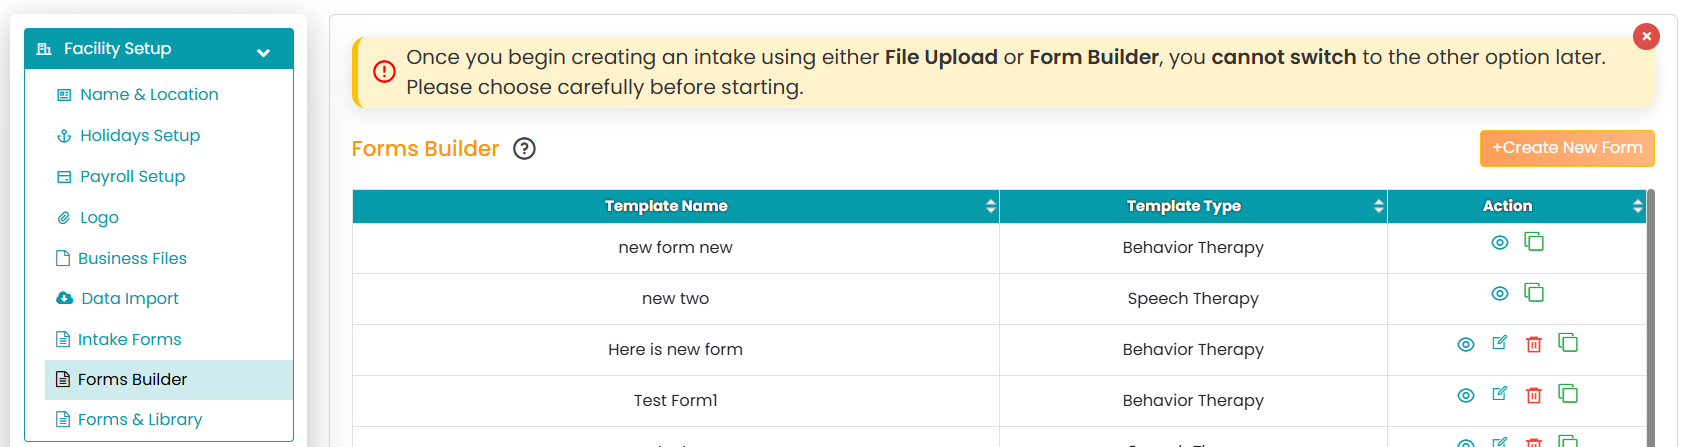Screen dimensions: 1690x447
Task: Sort by Template Name column
Action: click(991, 206)
